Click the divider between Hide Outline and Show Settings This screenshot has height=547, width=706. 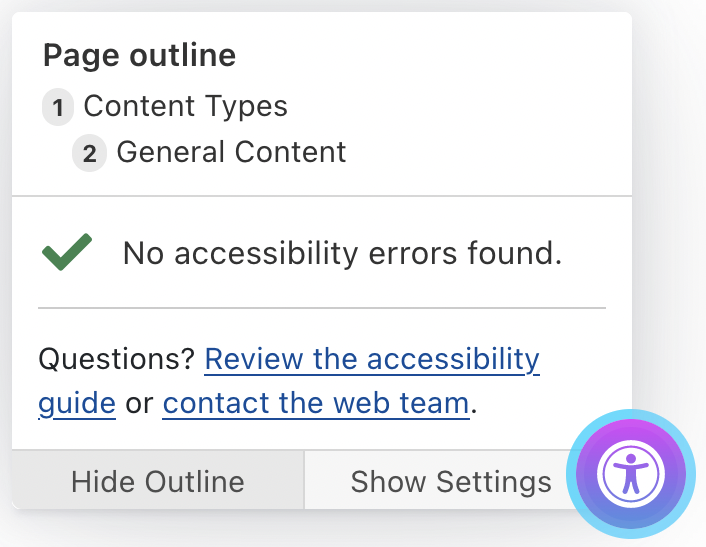pos(303,481)
